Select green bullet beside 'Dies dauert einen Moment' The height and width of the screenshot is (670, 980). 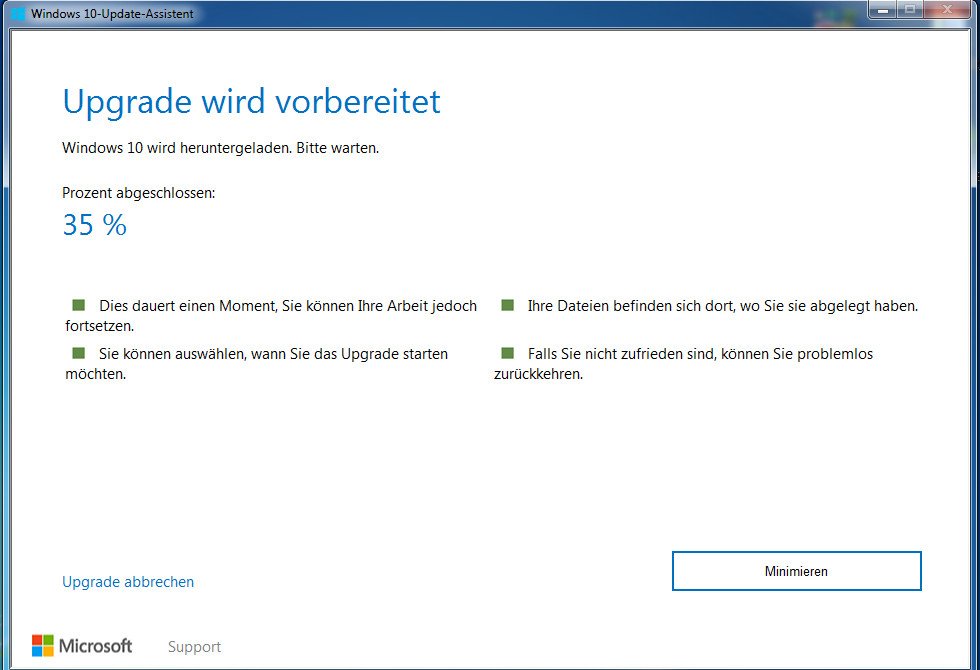click(x=79, y=305)
